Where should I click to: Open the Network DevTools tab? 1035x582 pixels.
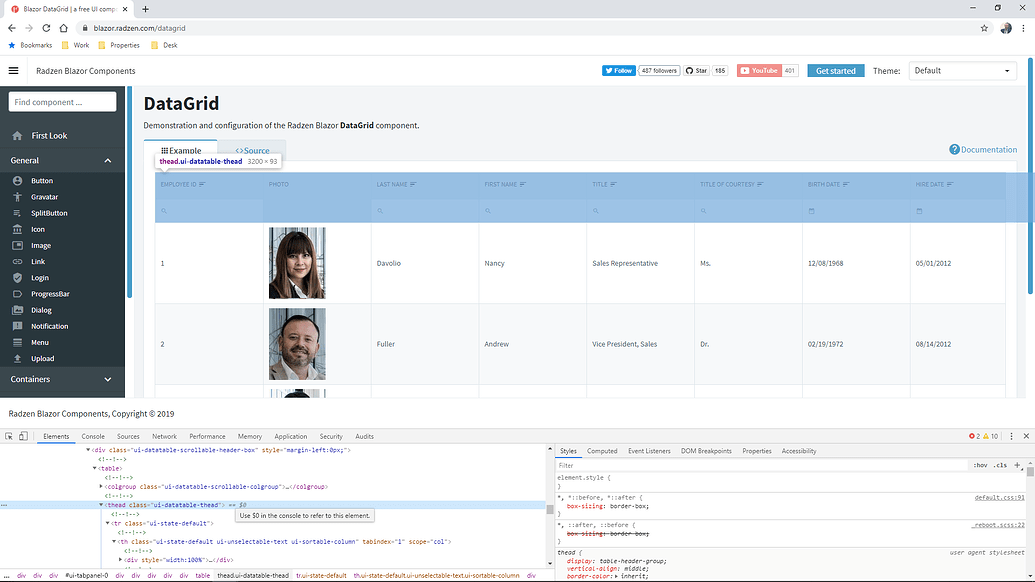tap(164, 436)
